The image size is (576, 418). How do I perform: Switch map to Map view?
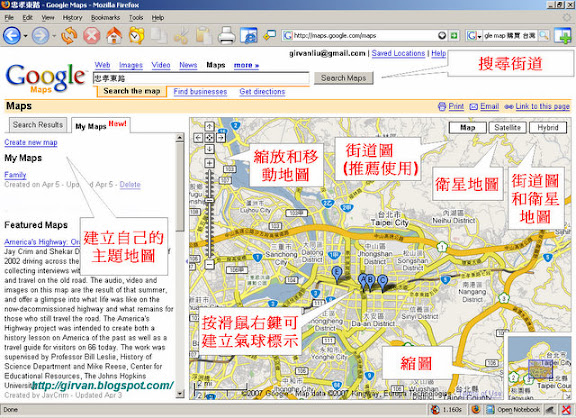468,127
